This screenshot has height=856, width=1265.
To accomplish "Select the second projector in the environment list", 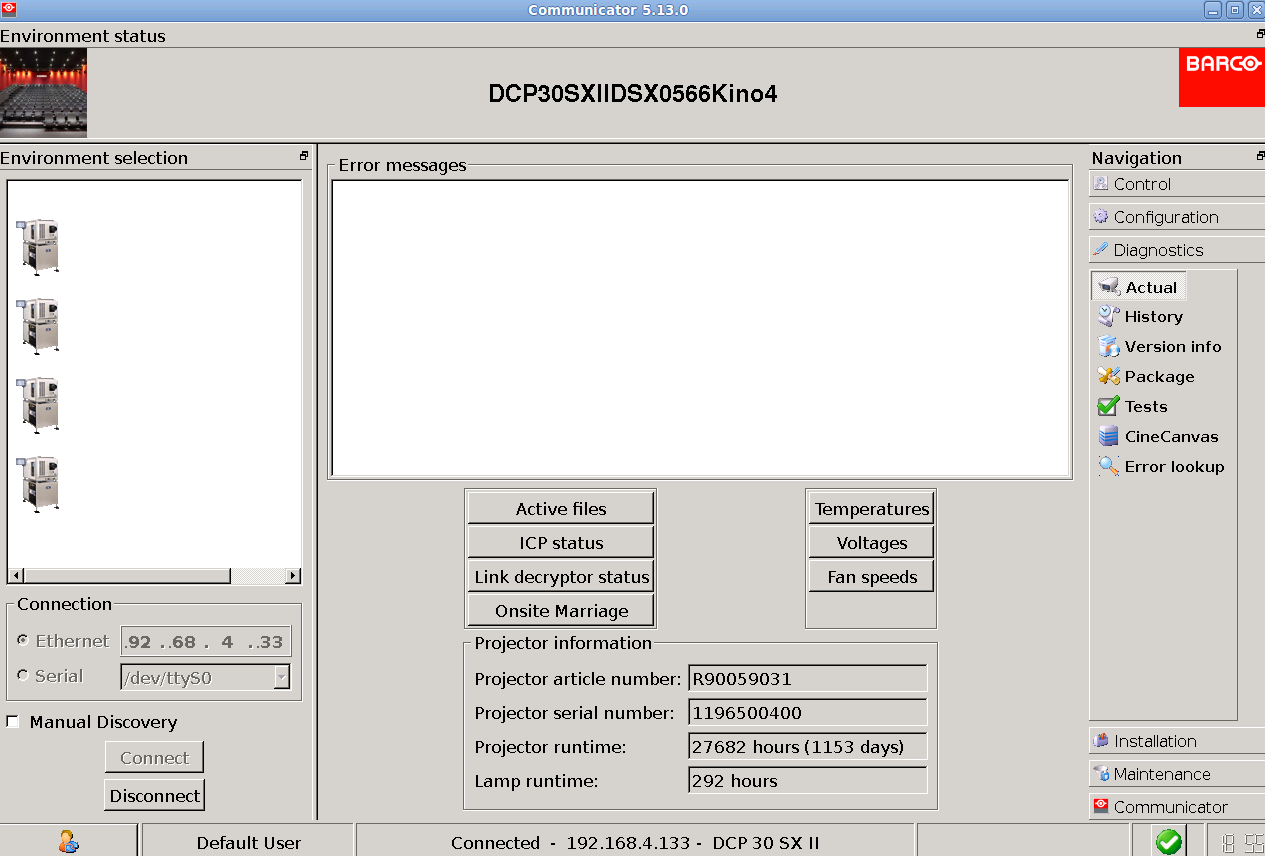I will tap(38, 325).
